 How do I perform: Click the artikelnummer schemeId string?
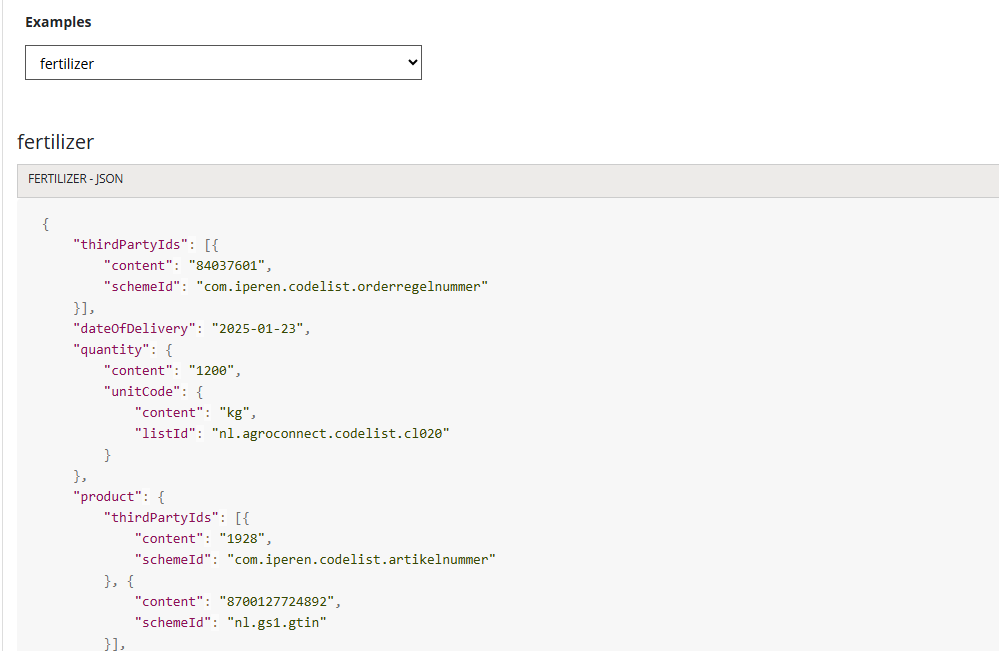361,559
